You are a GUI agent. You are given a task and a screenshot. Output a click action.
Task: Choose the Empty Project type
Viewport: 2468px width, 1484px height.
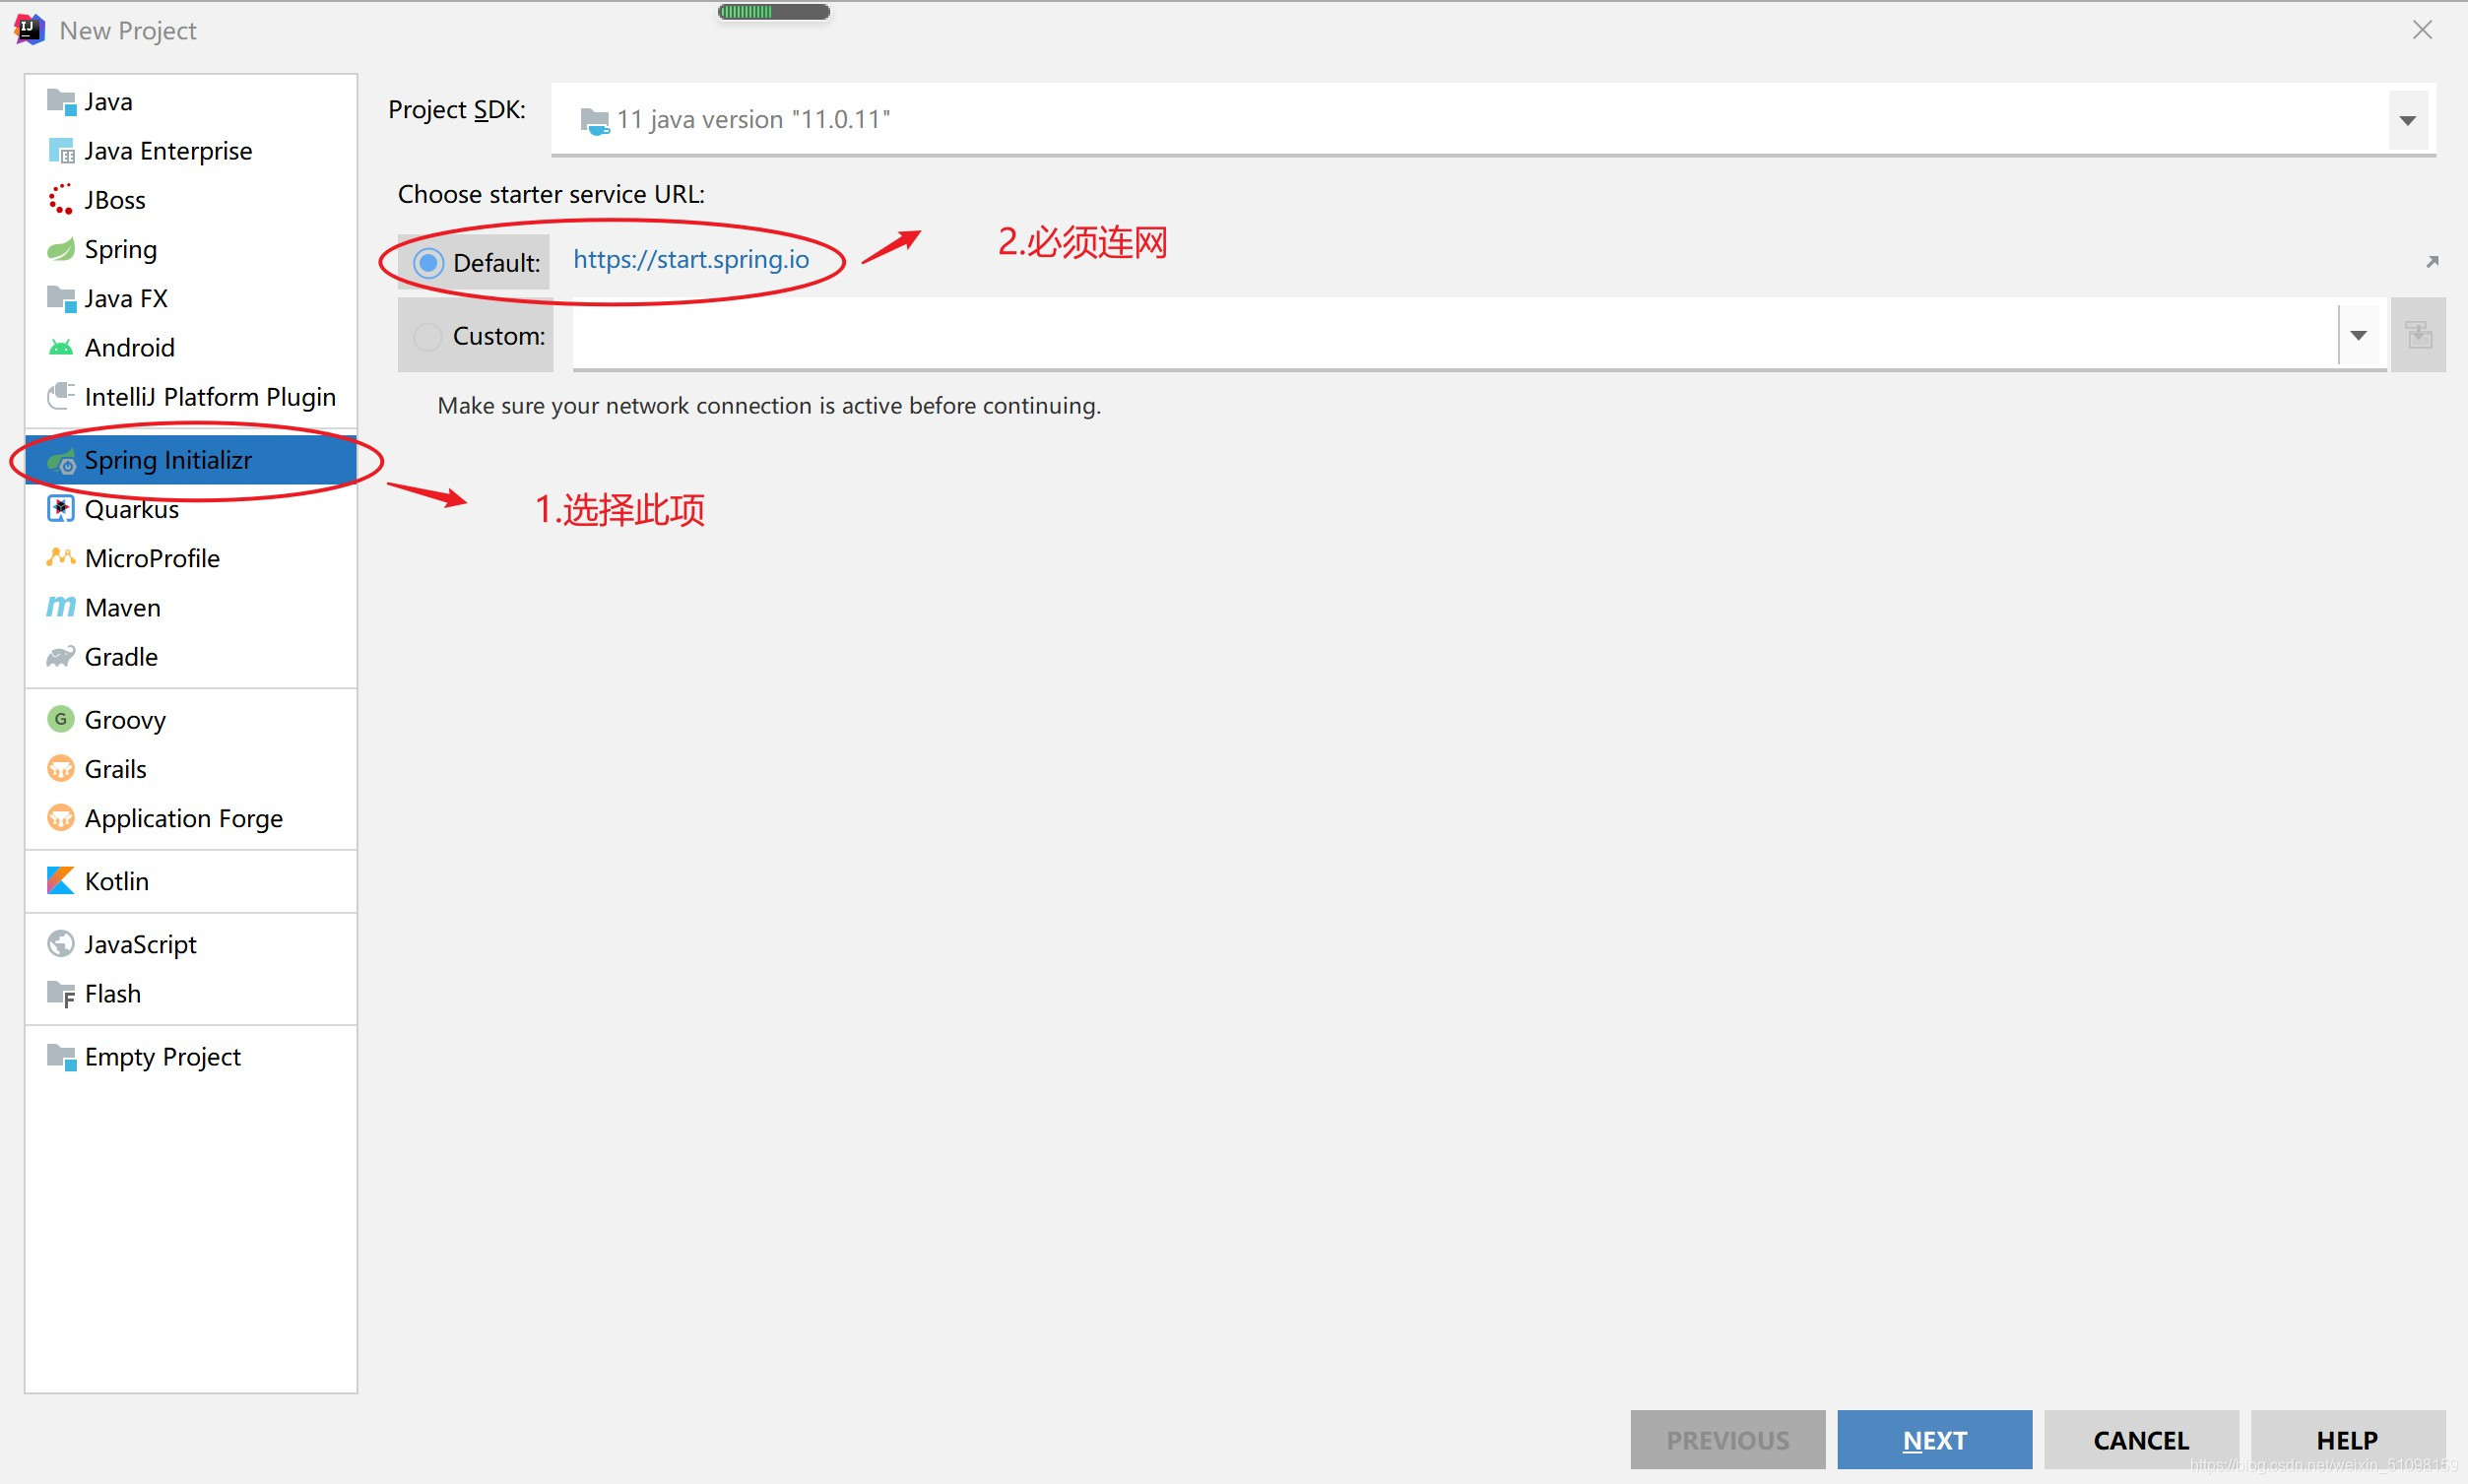coord(191,1057)
